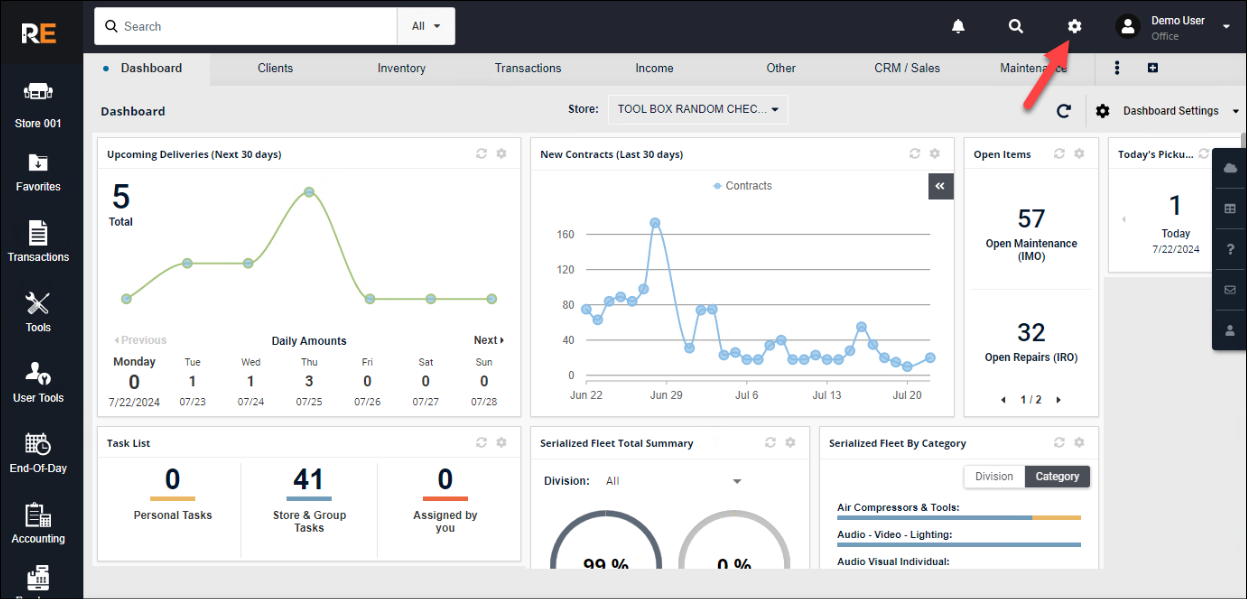Open the CRM / Sales tab
The image size is (1247, 599).
pos(907,69)
